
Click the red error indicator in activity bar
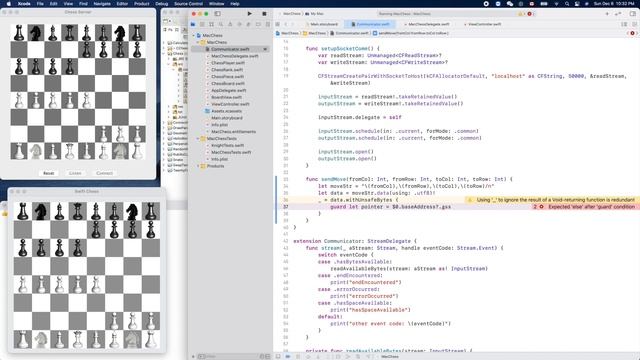click(x=529, y=14)
